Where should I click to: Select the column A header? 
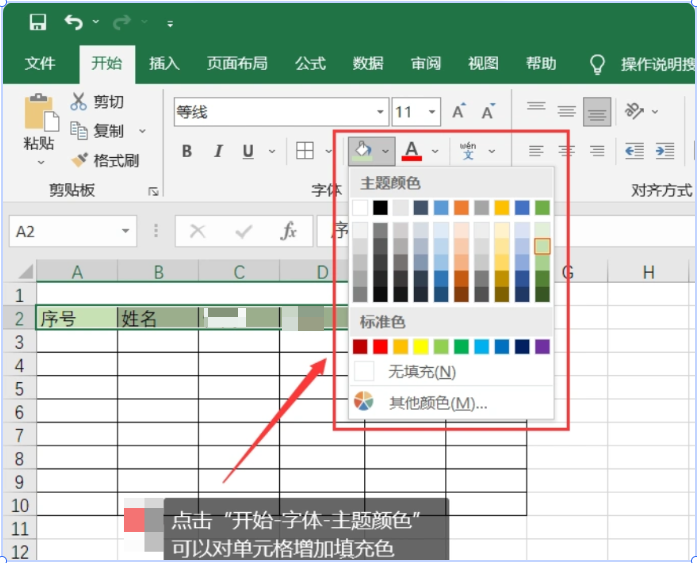click(x=77, y=272)
